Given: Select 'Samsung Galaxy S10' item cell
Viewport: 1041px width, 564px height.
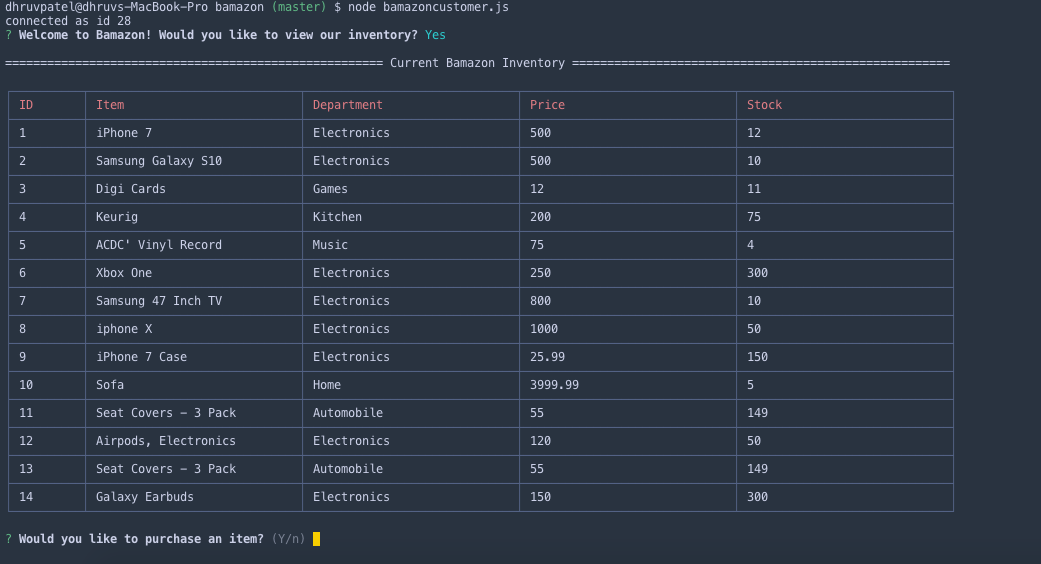Looking at the screenshot, I should [159, 161].
